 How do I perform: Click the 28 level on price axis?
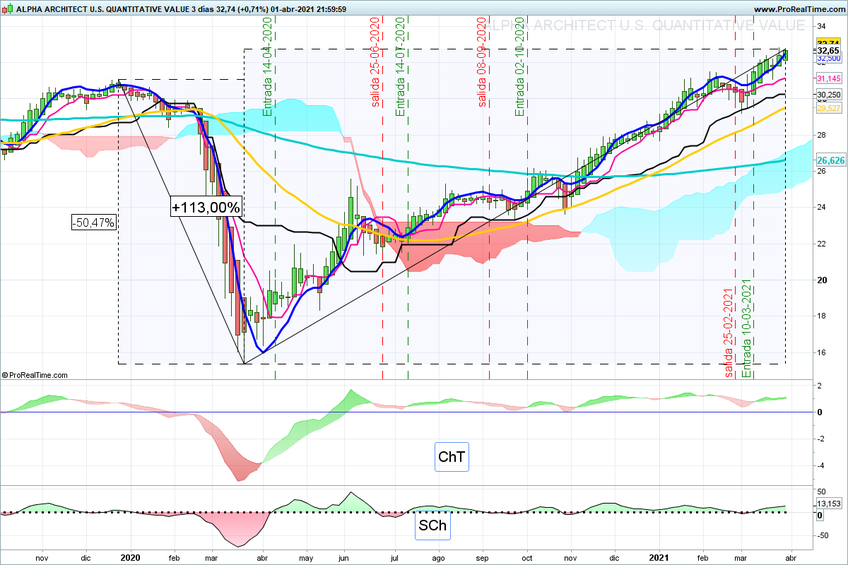(822, 135)
